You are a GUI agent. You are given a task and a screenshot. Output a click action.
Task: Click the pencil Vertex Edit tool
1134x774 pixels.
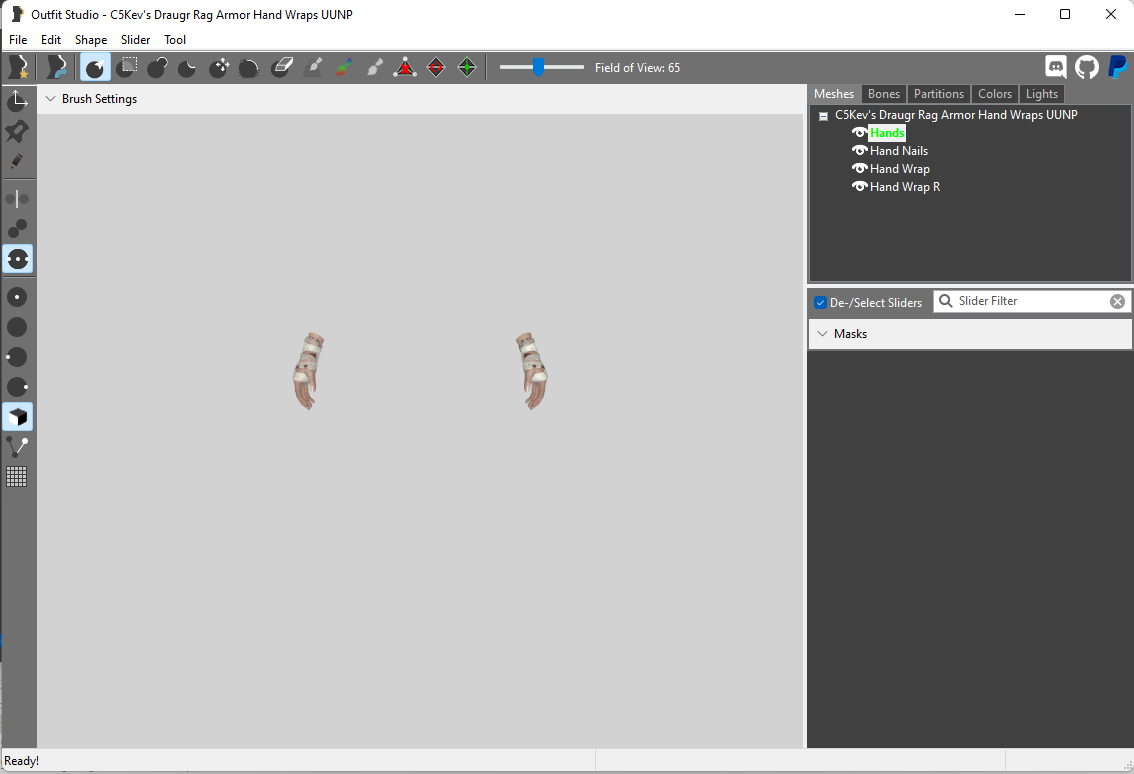click(17, 161)
